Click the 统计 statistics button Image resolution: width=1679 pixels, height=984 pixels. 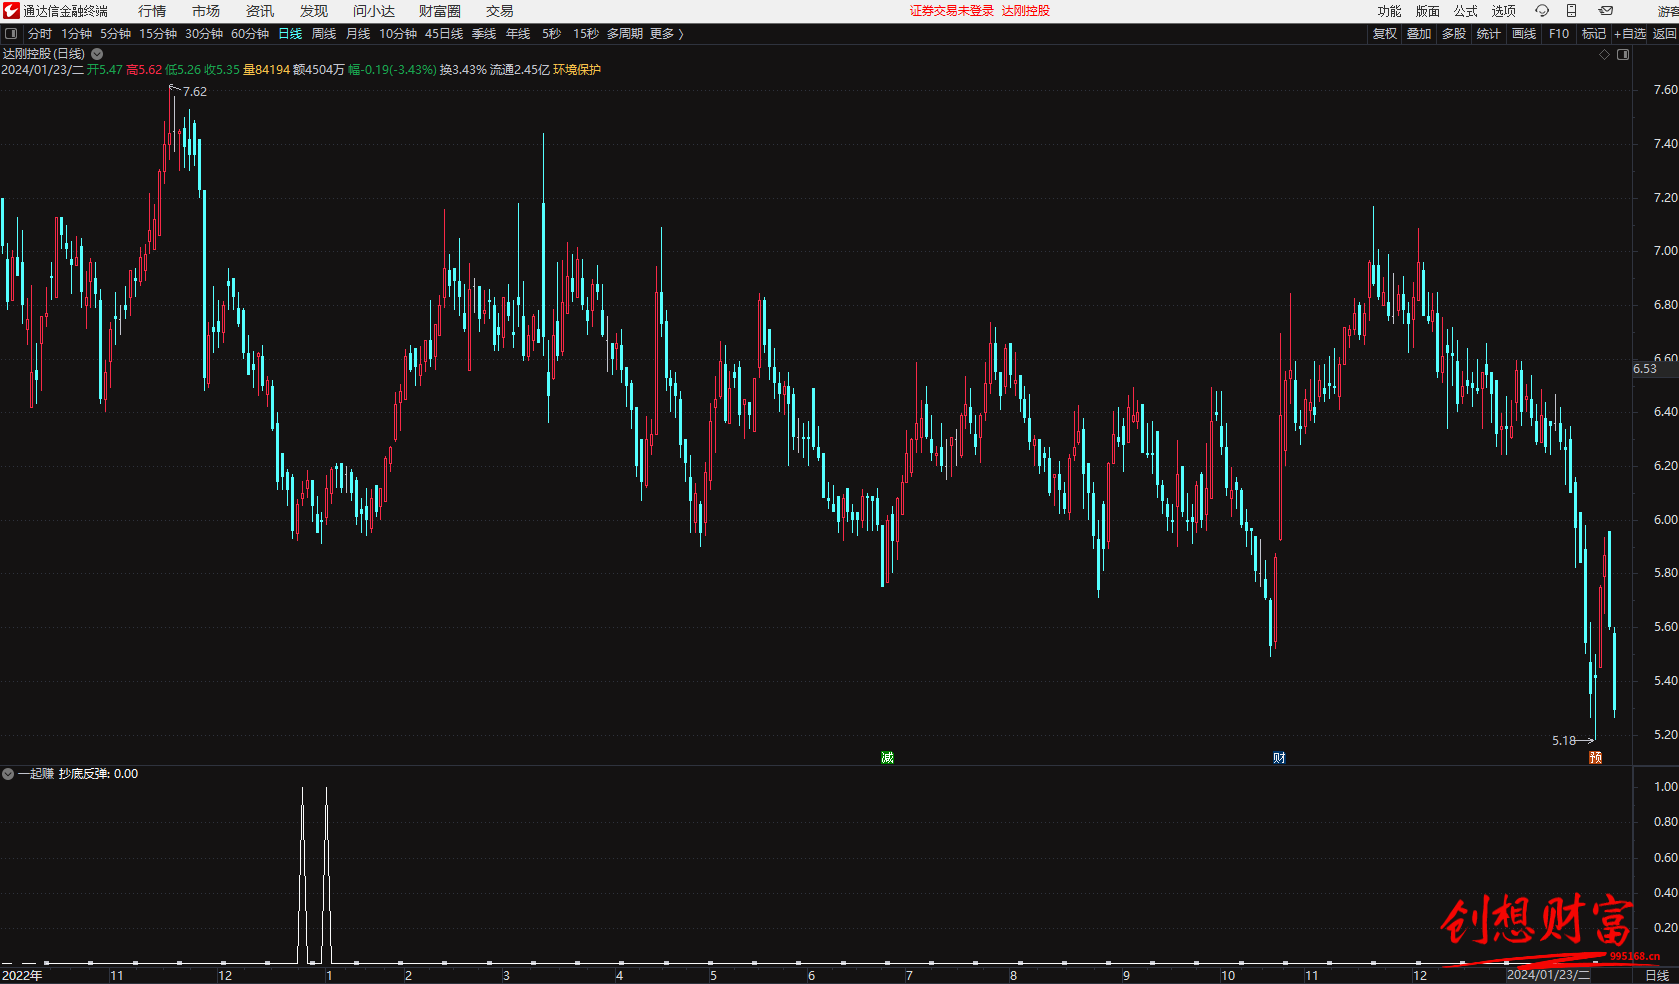(1489, 34)
